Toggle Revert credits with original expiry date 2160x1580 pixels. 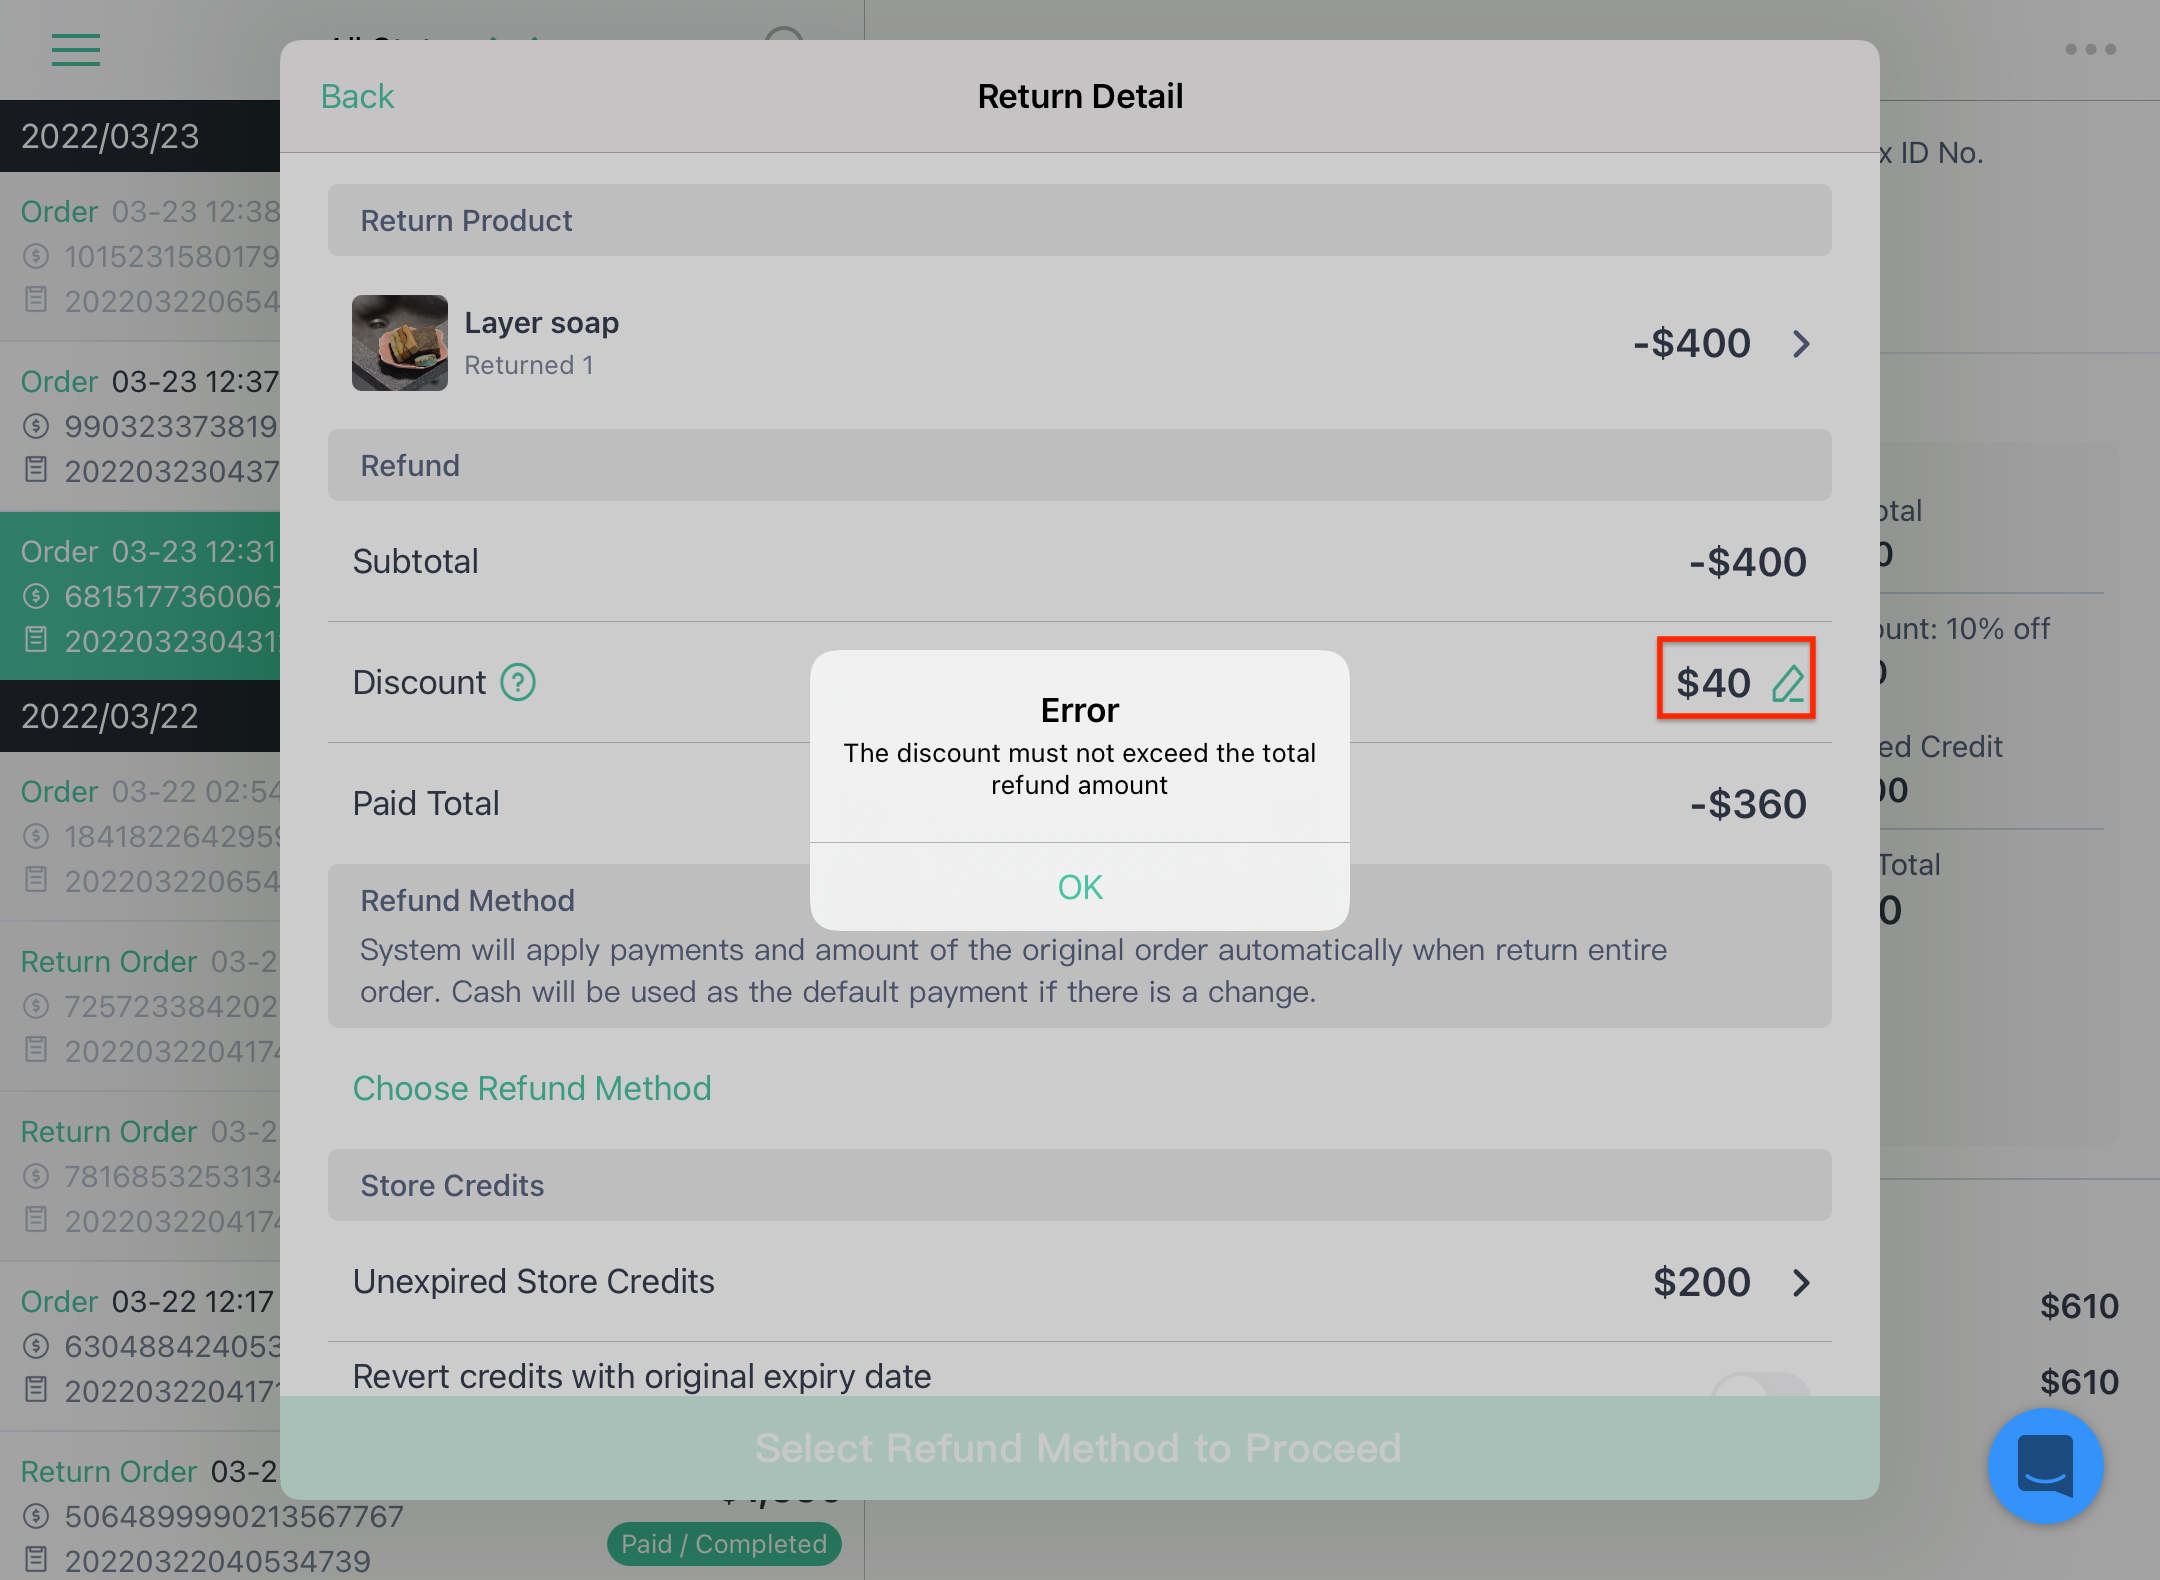[x=1761, y=1385]
